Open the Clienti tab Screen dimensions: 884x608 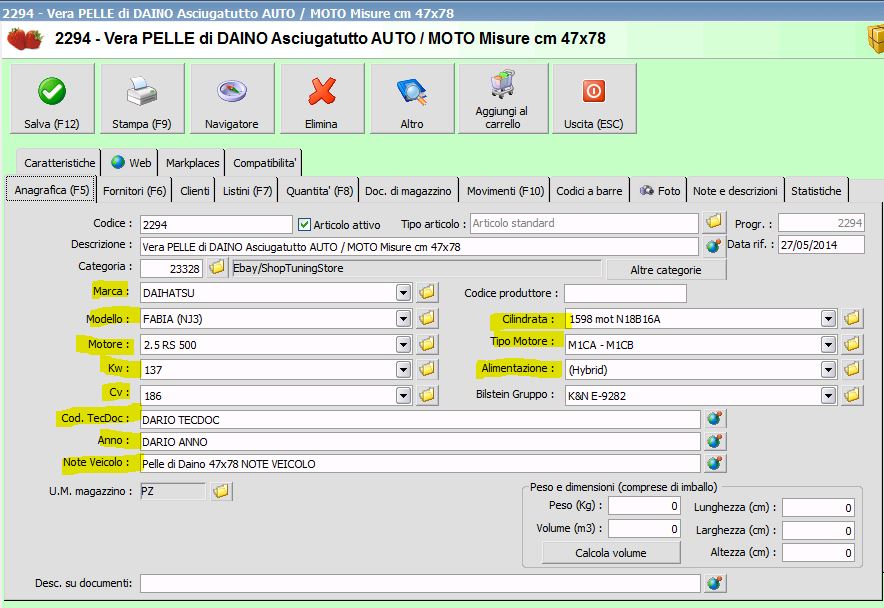(x=195, y=191)
